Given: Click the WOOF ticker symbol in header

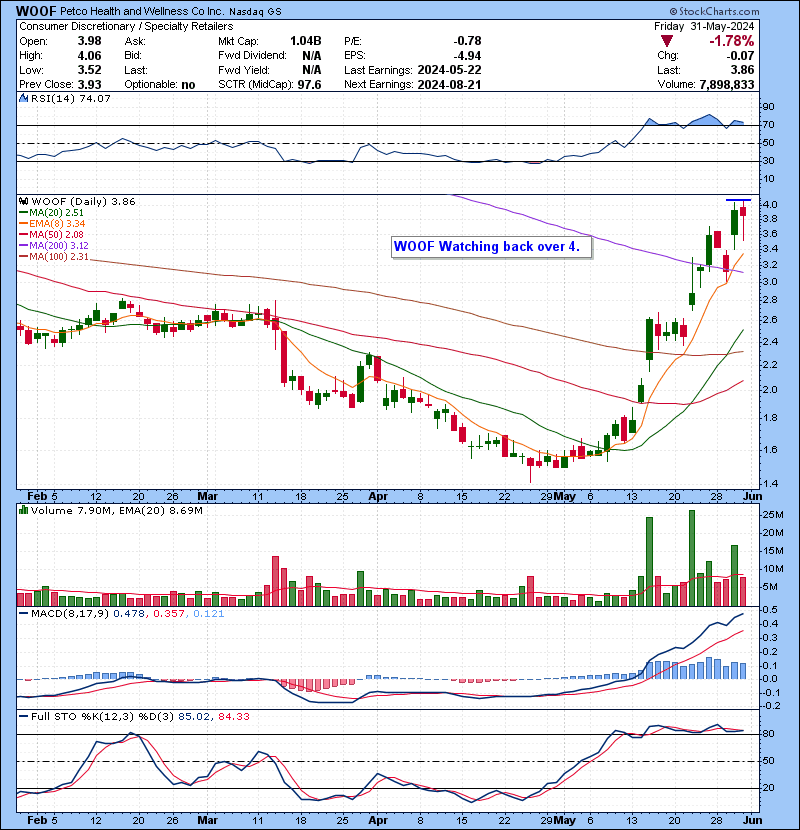Looking at the screenshot, I should (34, 10).
